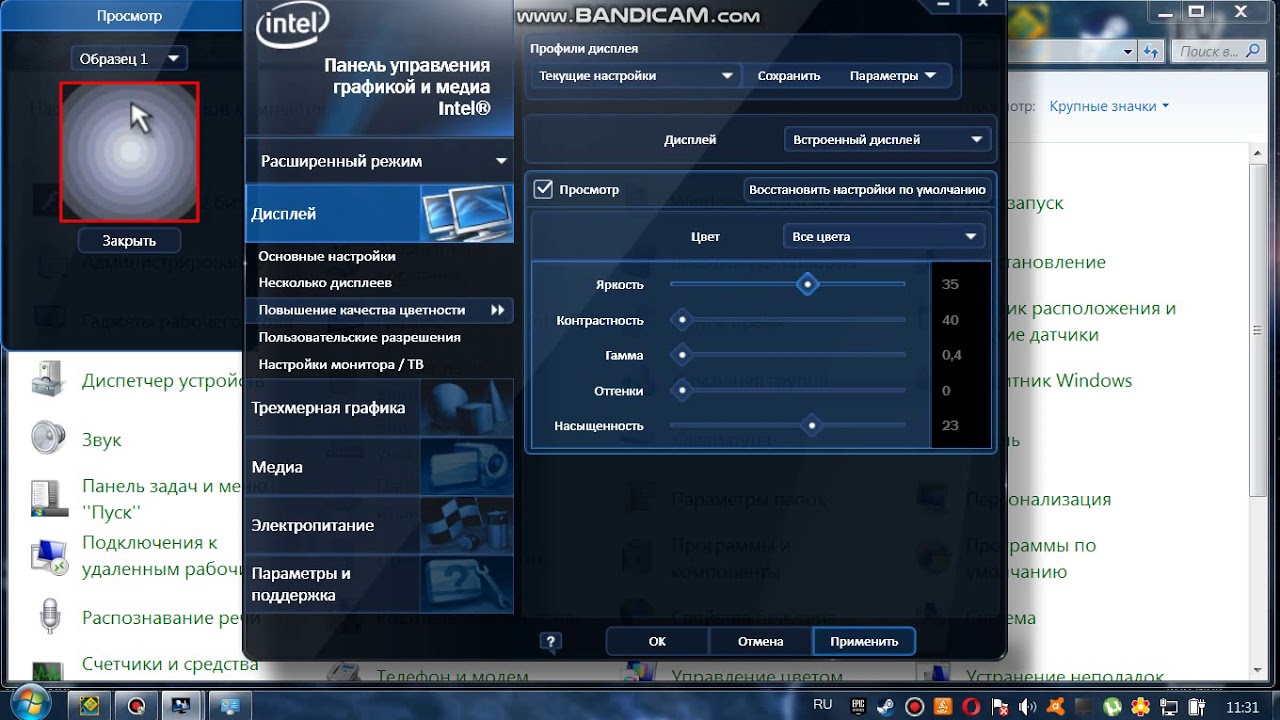Click Восстановить настройки по умолчанию button
The height and width of the screenshot is (720, 1280).
pos(867,189)
